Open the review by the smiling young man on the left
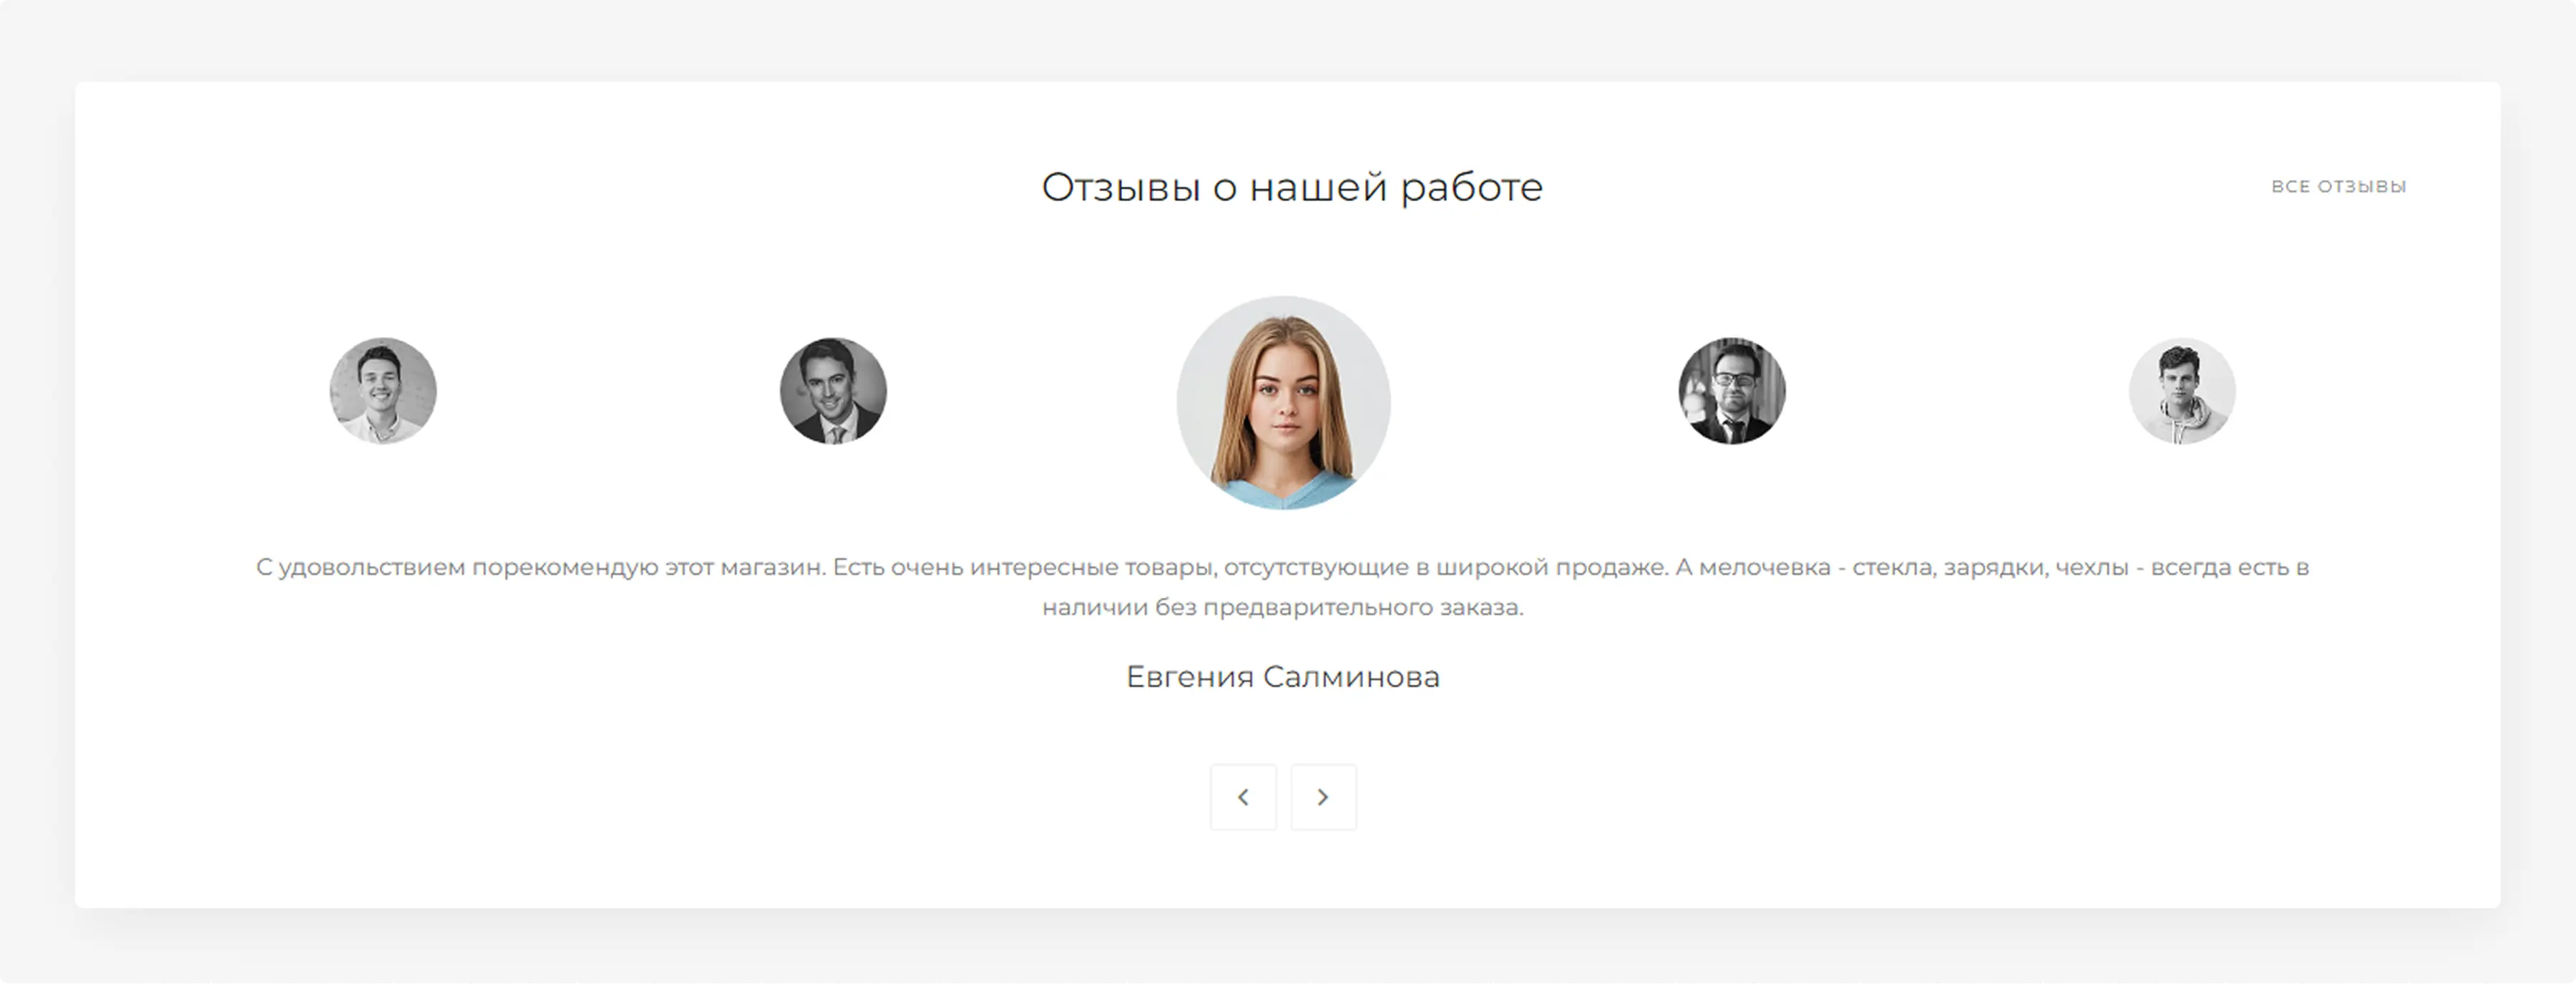 (383, 391)
